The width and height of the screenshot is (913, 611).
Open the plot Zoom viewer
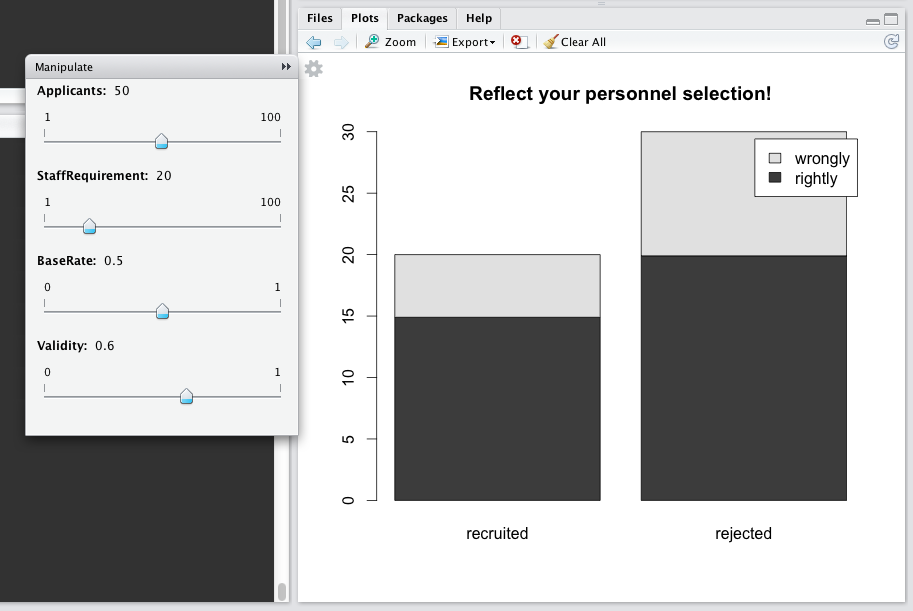pyautogui.click(x=390, y=42)
